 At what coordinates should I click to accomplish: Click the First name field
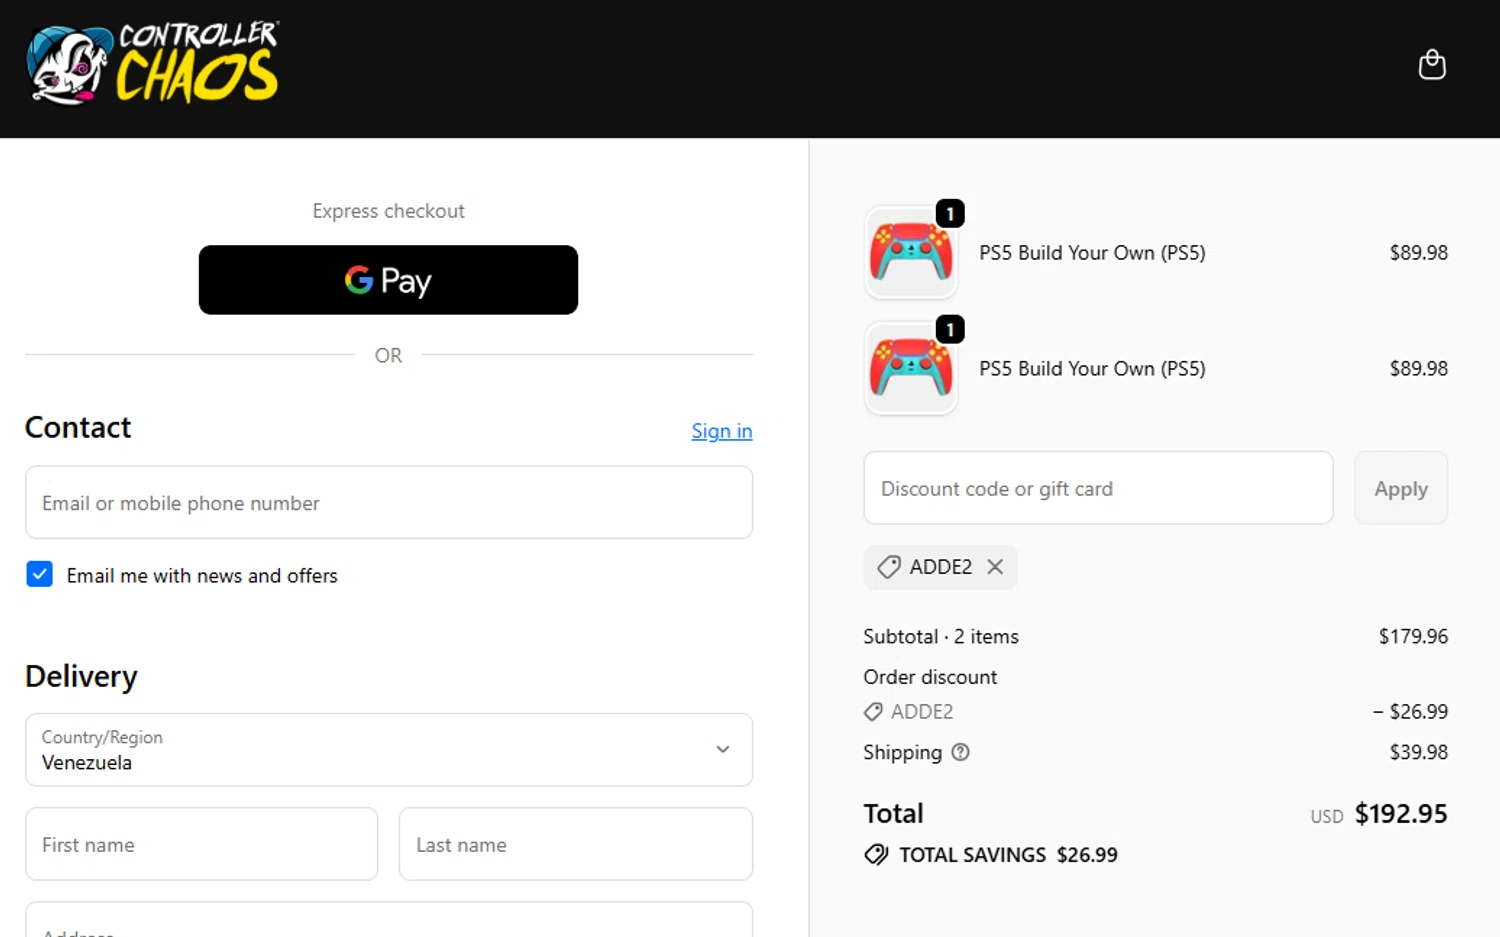(202, 844)
